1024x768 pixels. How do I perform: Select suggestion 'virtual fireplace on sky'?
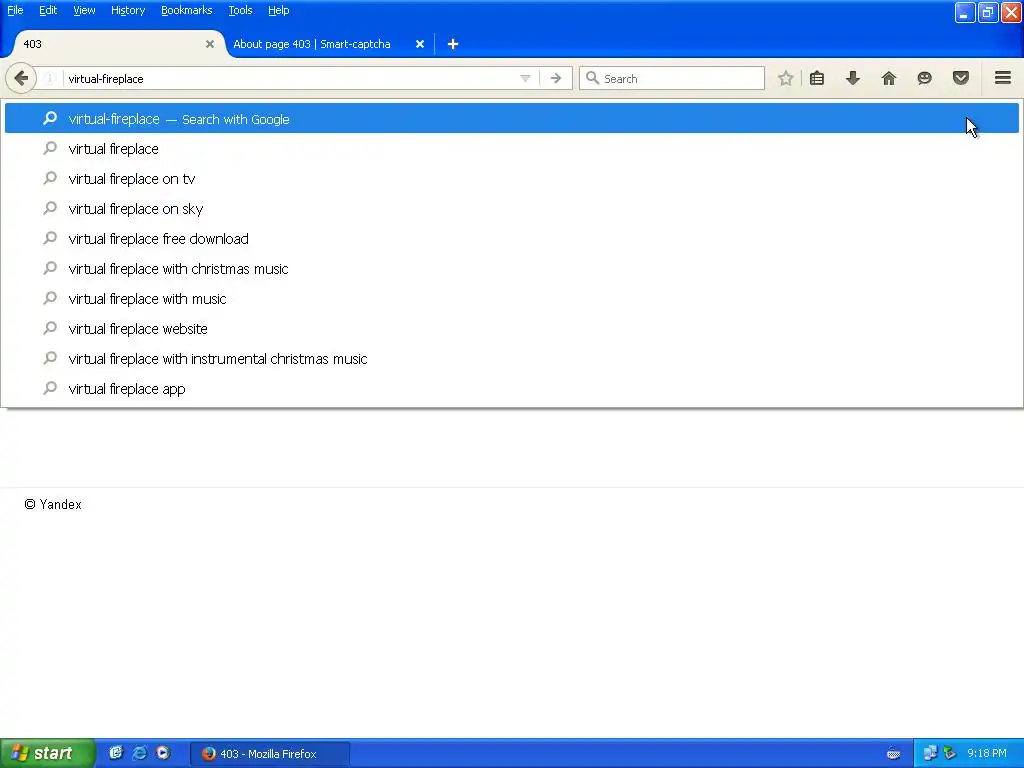(x=512, y=209)
